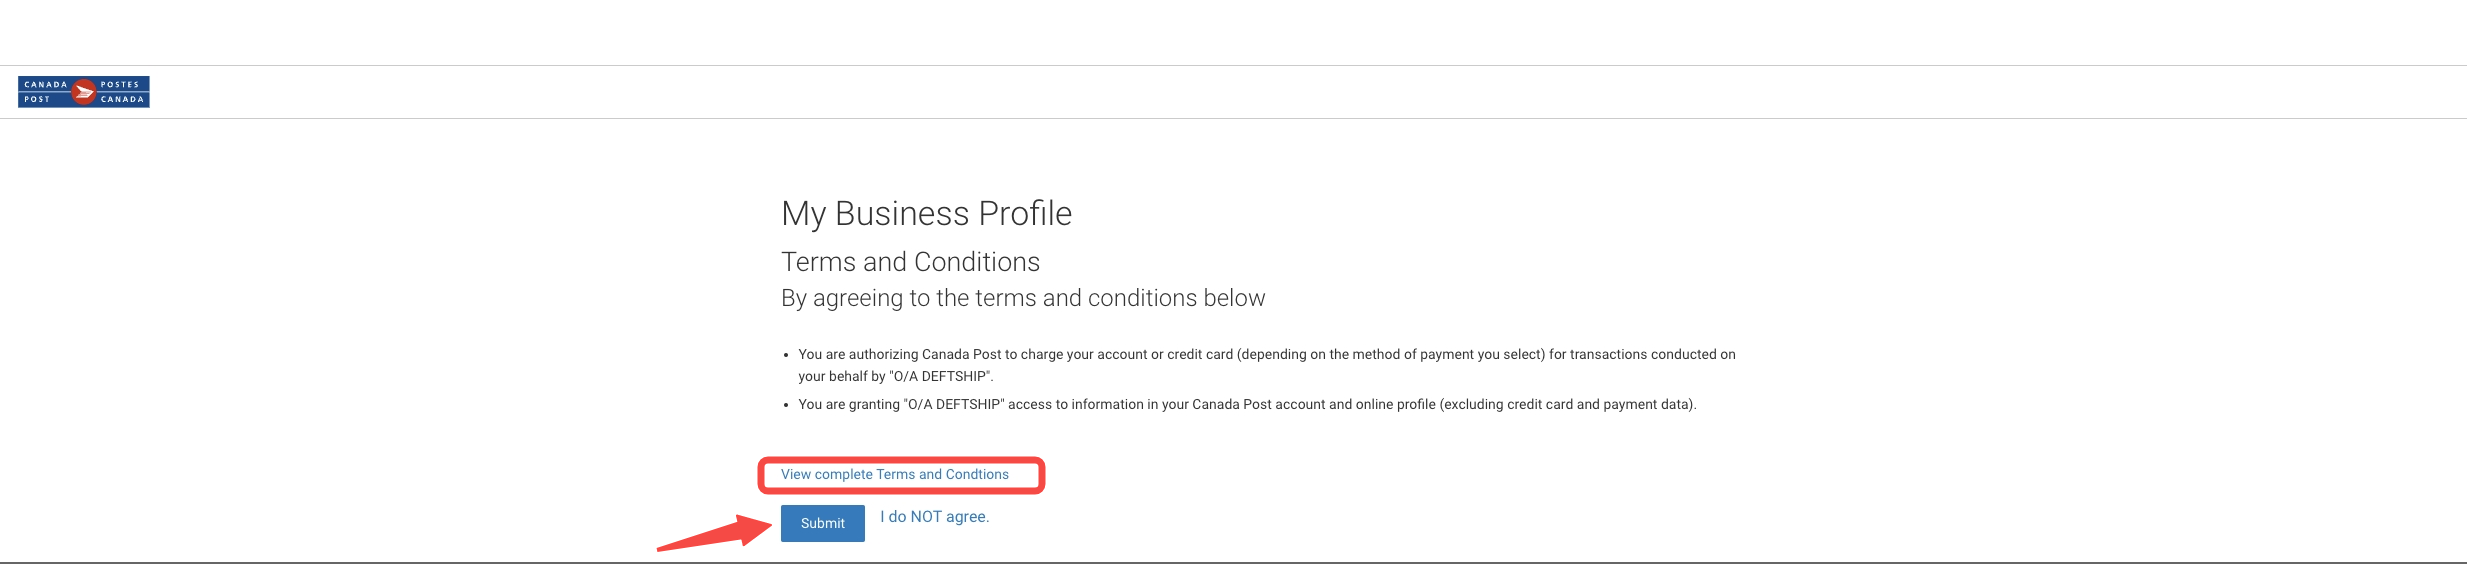Click the My Business Profile heading
The image size is (2467, 564).
click(x=926, y=213)
